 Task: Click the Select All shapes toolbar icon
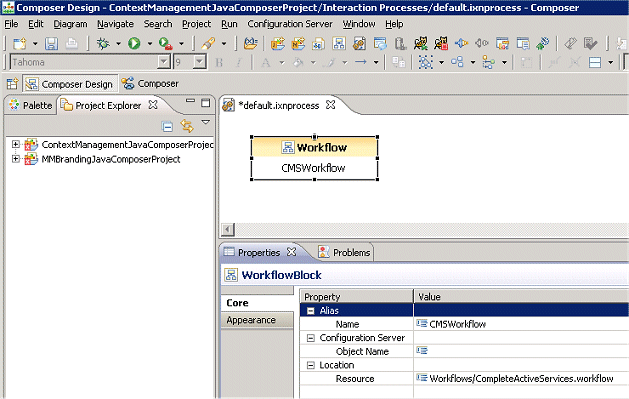click(x=426, y=62)
